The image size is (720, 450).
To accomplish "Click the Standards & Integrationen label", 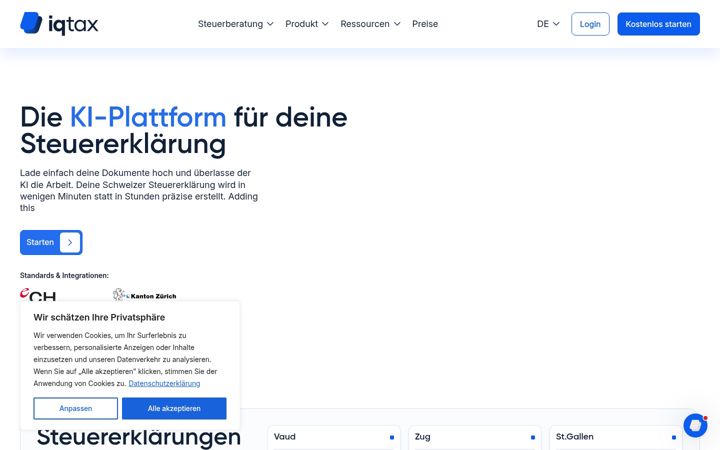I will [x=64, y=276].
